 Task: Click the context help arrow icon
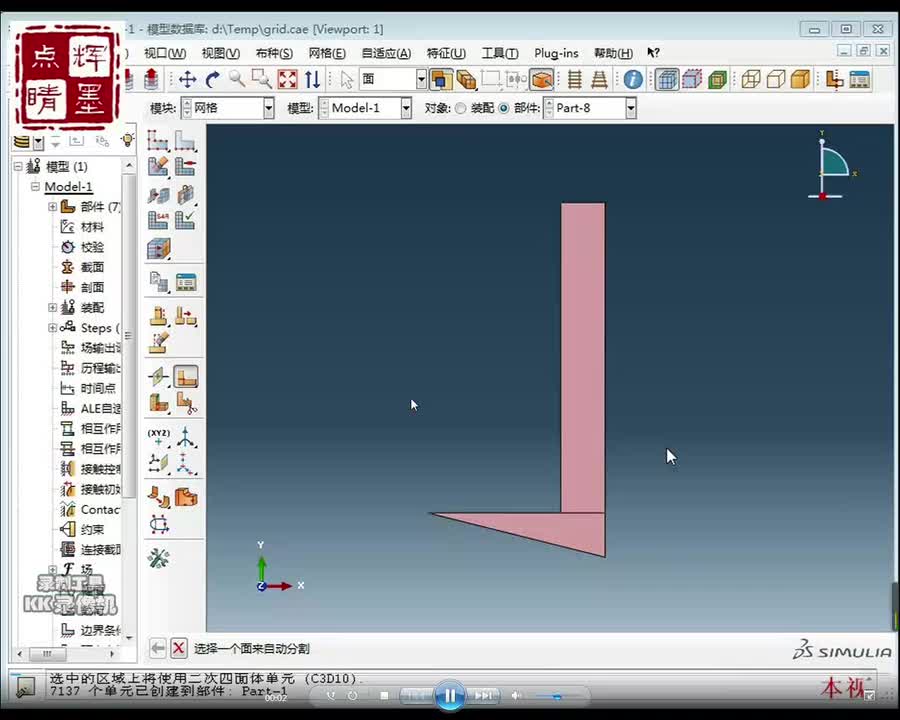click(653, 53)
